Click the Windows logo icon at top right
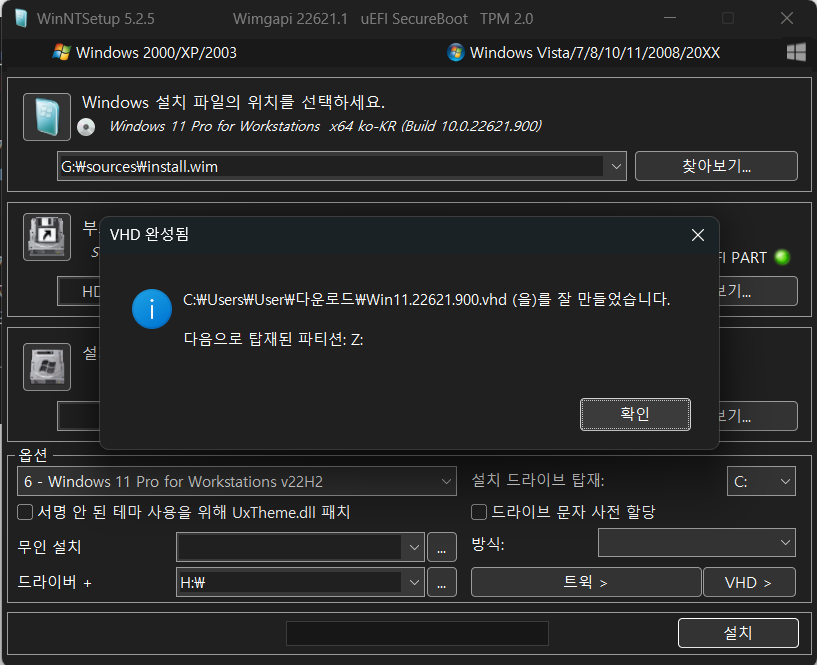Viewport: 817px width, 665px height. [x=796, y=52]
